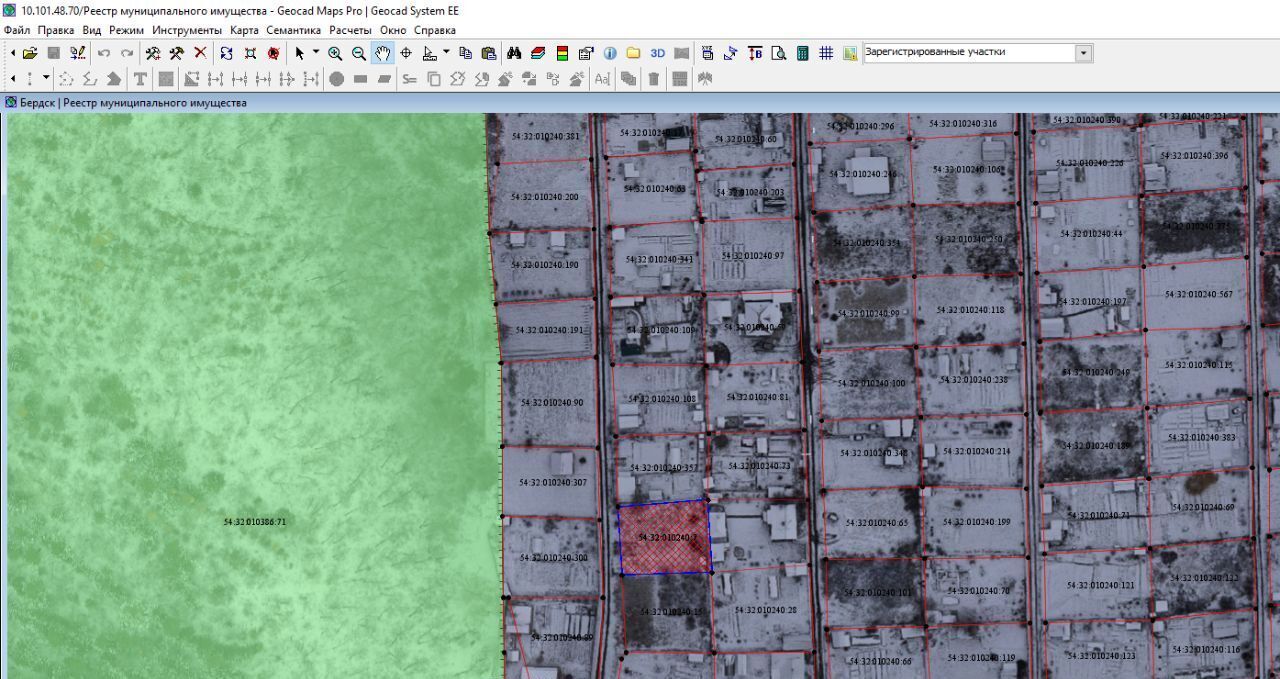Click parcel label 54:32:010386:71 in green area
The image size is (1280, 679).
coord(254,522)
